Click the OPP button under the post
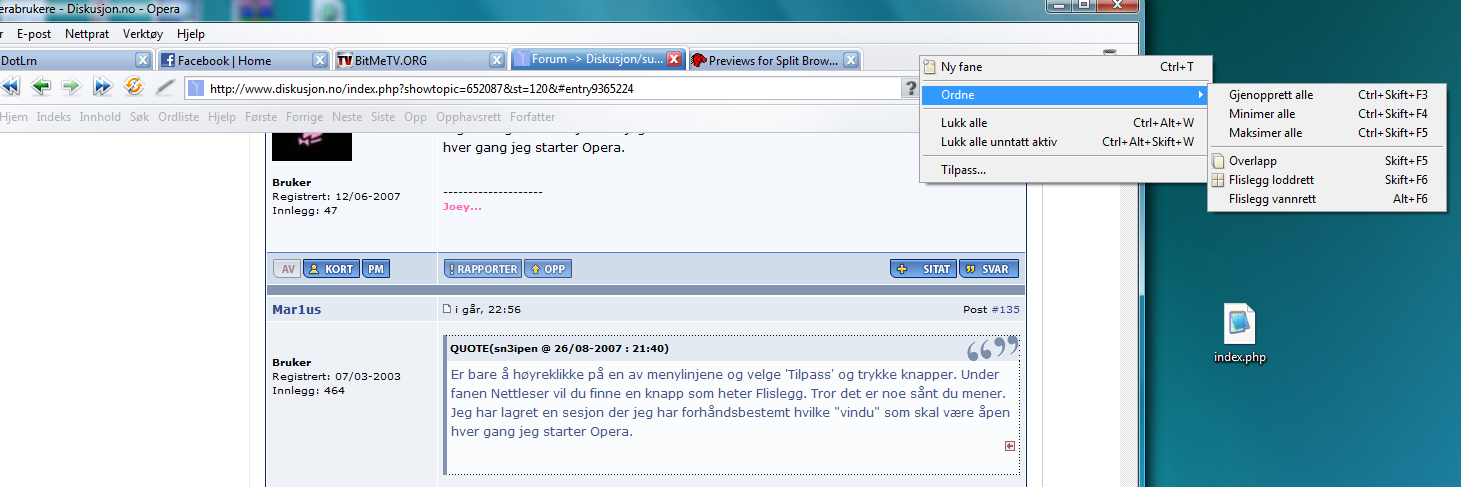Image resolution: width=1461 pixels, height=487 pixels. pos(548,269)
